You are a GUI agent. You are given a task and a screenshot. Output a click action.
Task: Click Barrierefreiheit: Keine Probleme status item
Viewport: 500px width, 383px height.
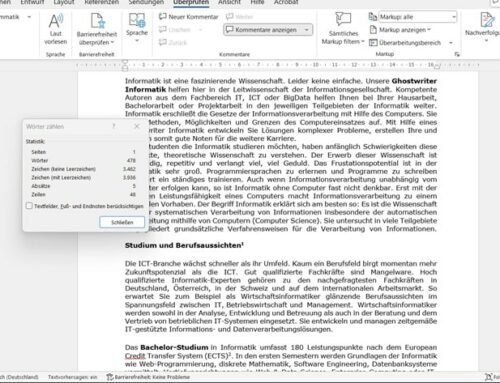148,377
